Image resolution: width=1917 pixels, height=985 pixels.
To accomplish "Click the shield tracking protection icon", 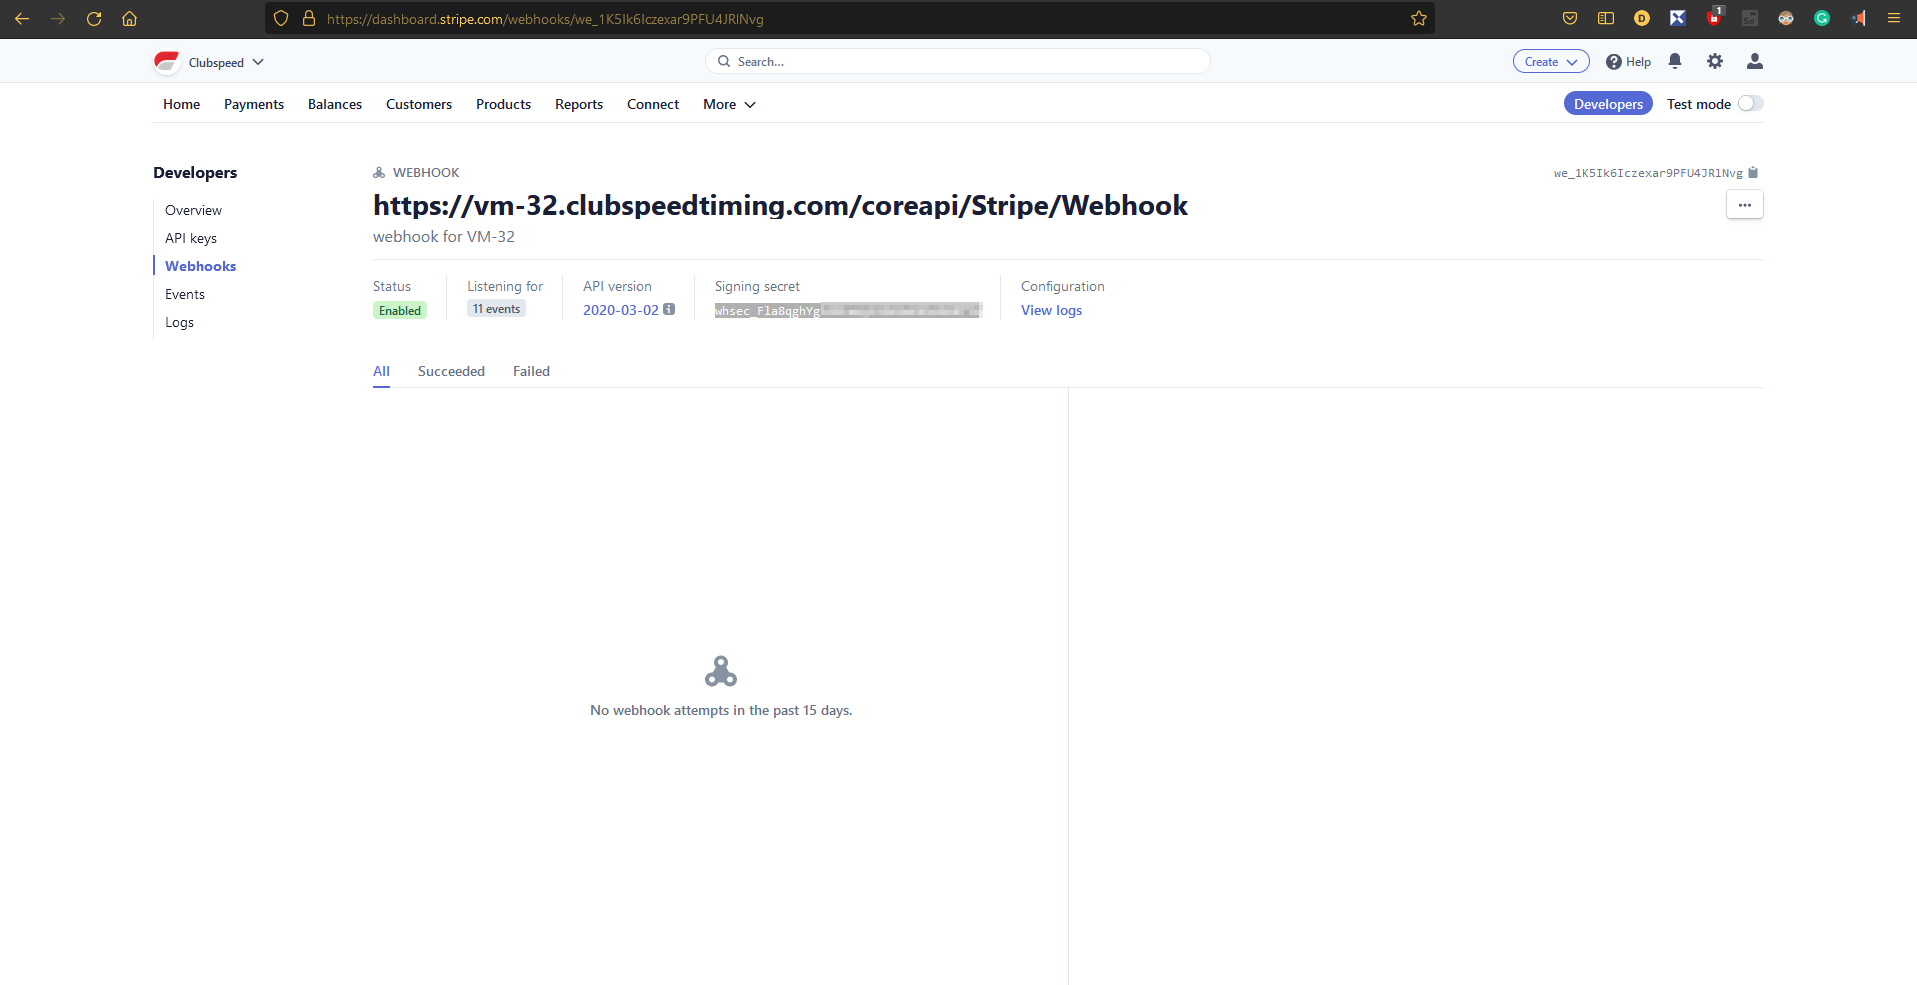I will click(281, 18).
